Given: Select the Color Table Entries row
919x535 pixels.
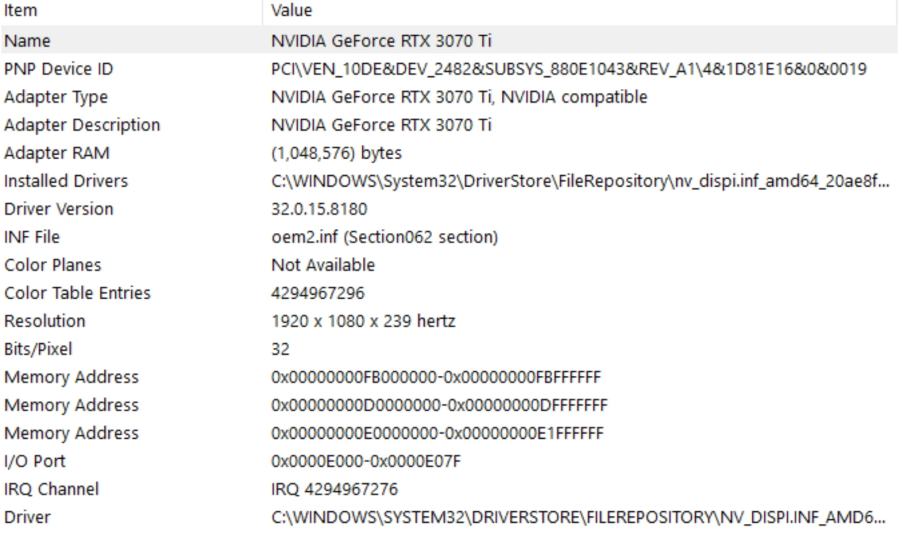Looking at the screenshot, I should [78, 293].
